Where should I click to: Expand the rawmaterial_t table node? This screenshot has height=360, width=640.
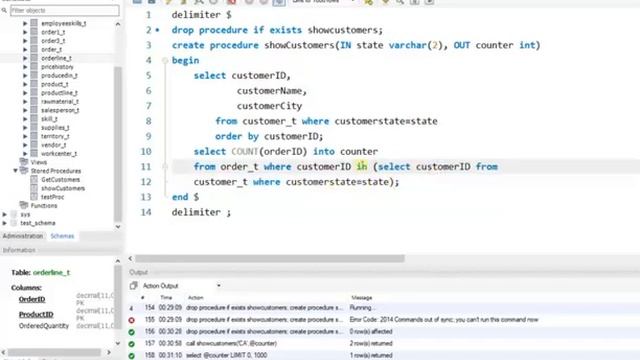tap(25, 102)
